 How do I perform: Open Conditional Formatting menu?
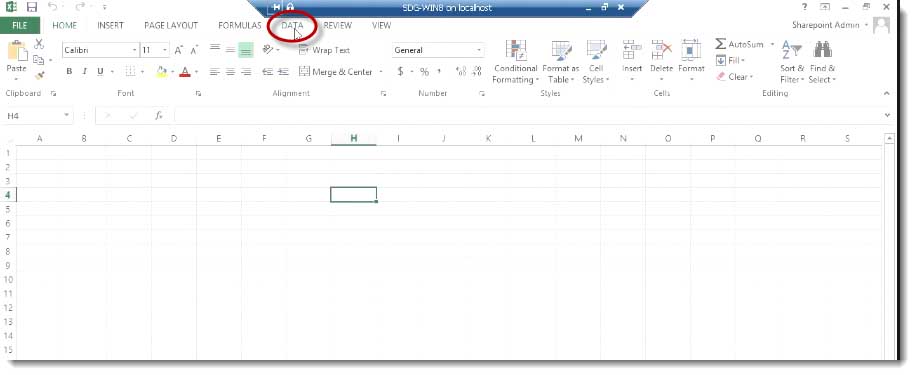(515, 62)
